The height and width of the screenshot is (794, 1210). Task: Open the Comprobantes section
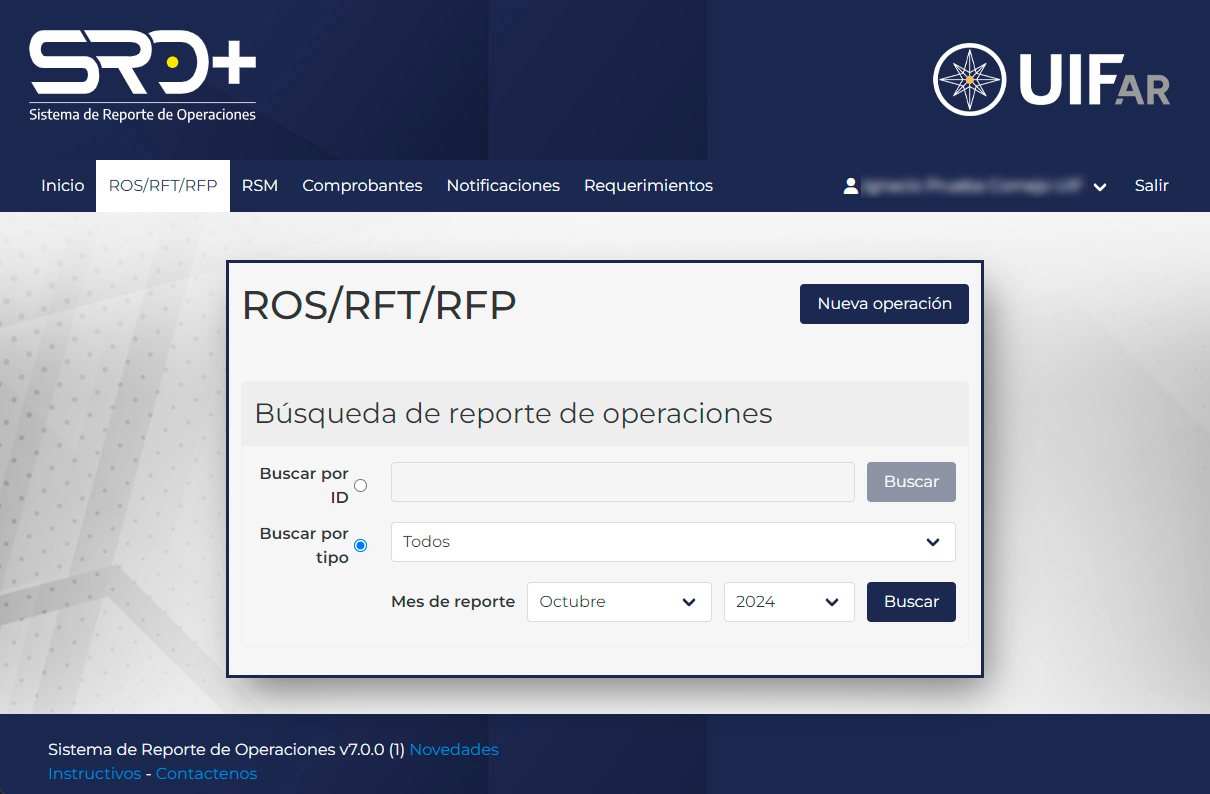[x=362, y=186]
